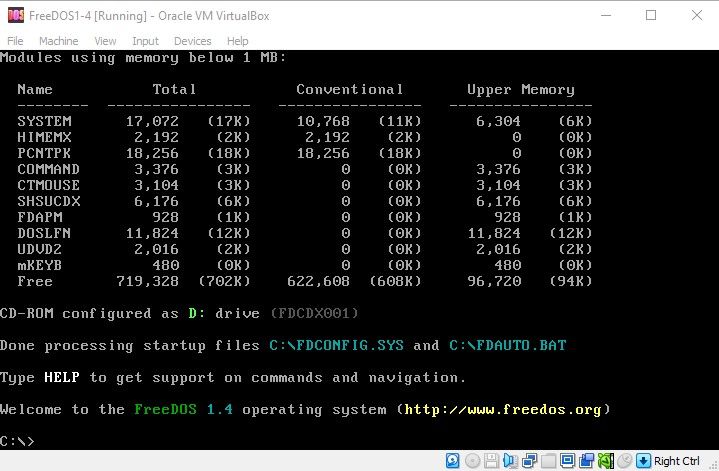The height and width of the screenshot is (471, 719).
Task: Click the http://www.freedos.org URL text
Action: [503, 409]
